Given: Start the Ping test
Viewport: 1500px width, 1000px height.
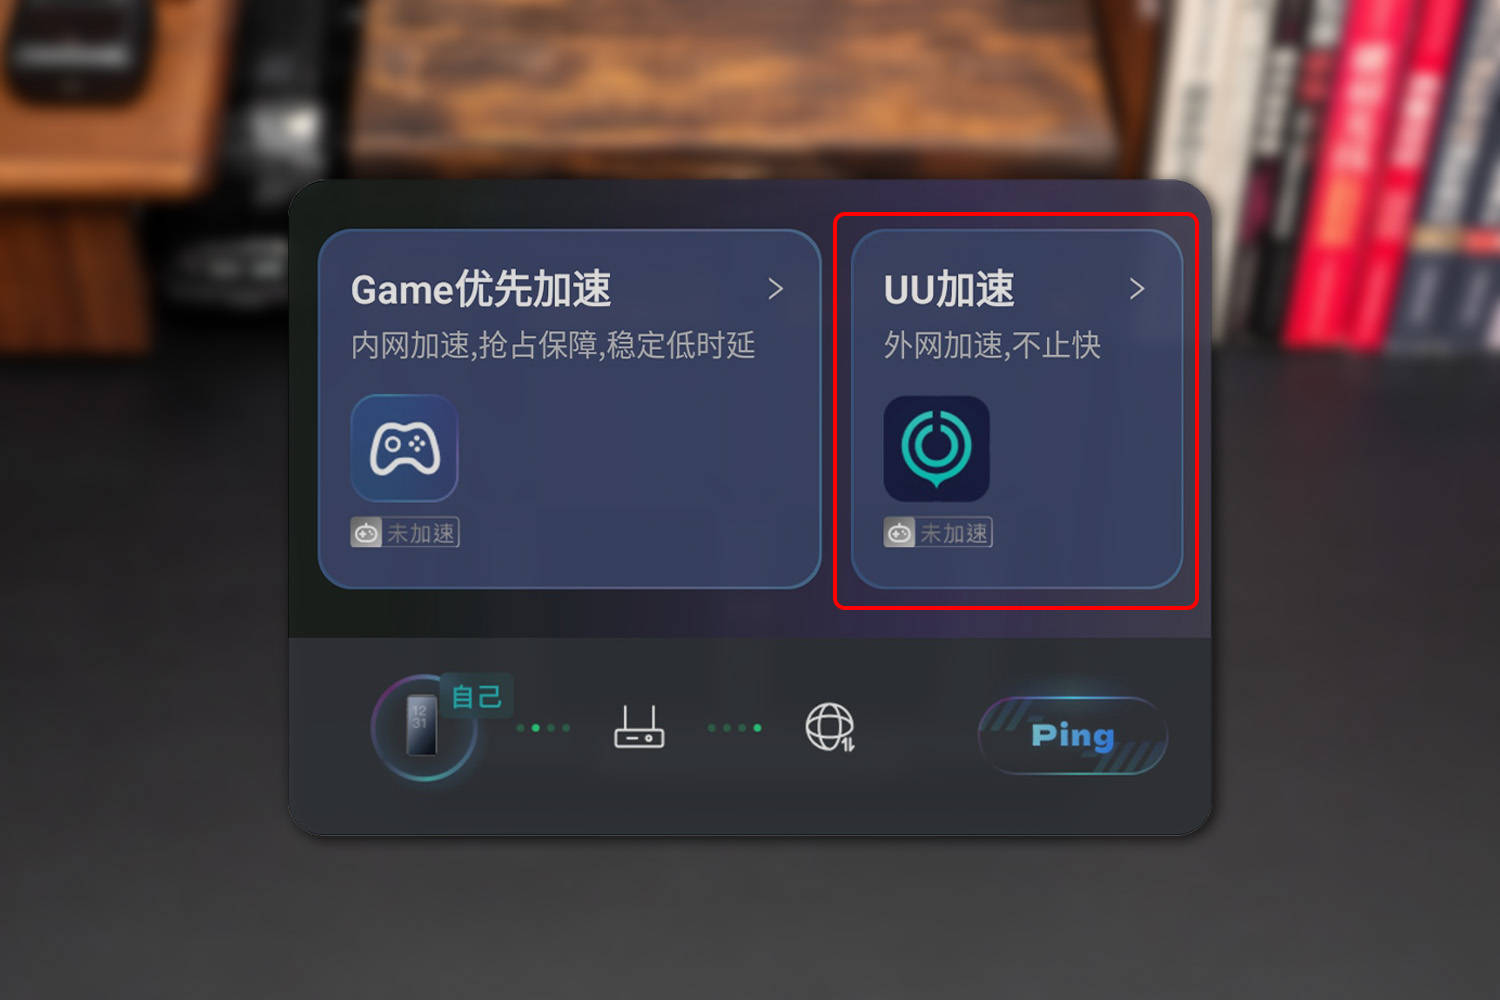Looking at the screenshot, I should [x=1073, y=736].
